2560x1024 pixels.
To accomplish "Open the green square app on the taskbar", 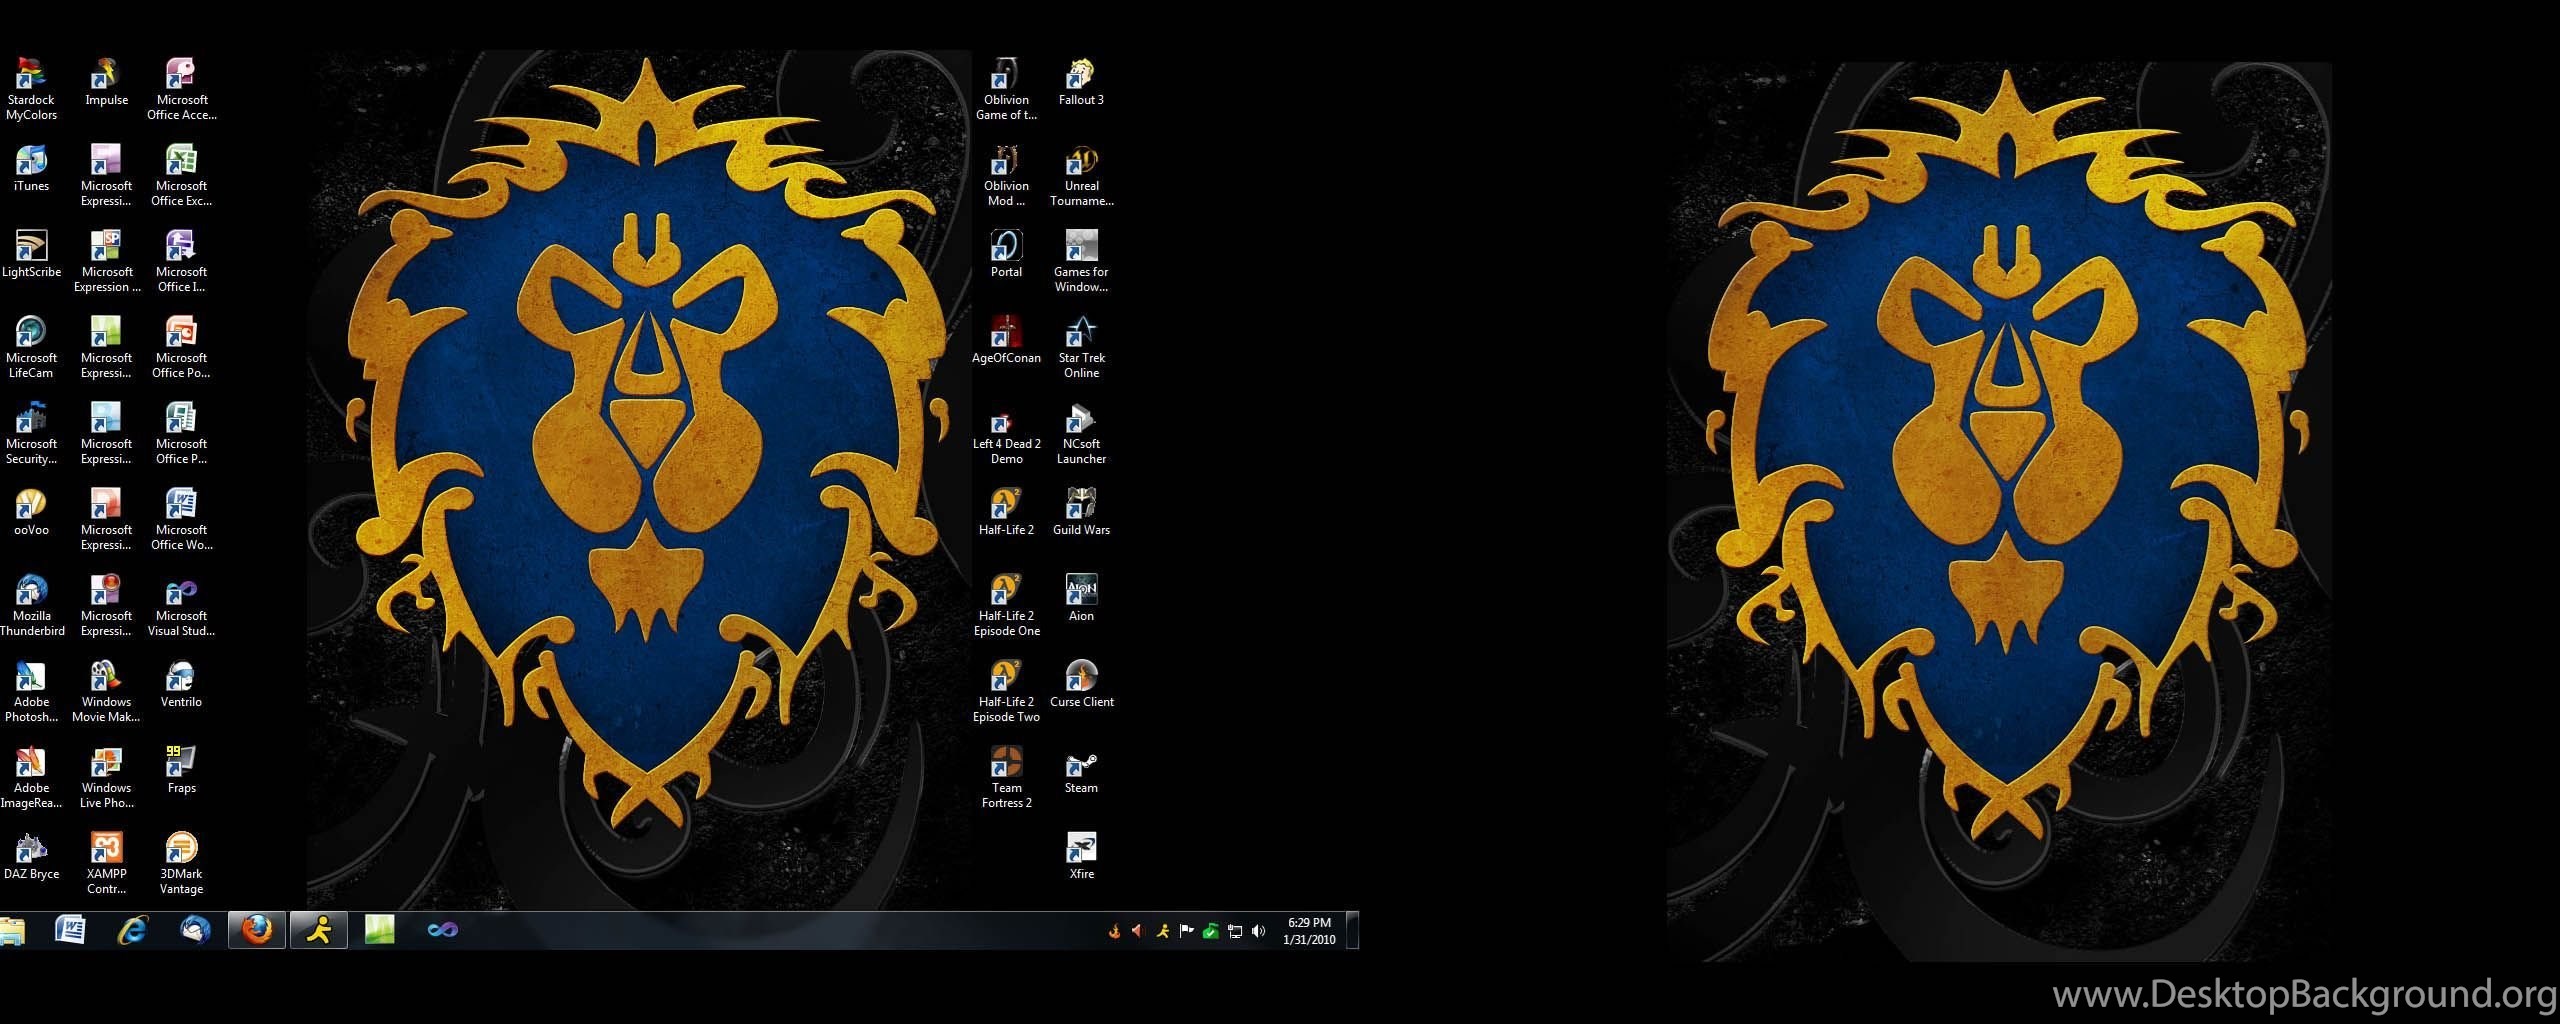I will (x=380, y=930).
